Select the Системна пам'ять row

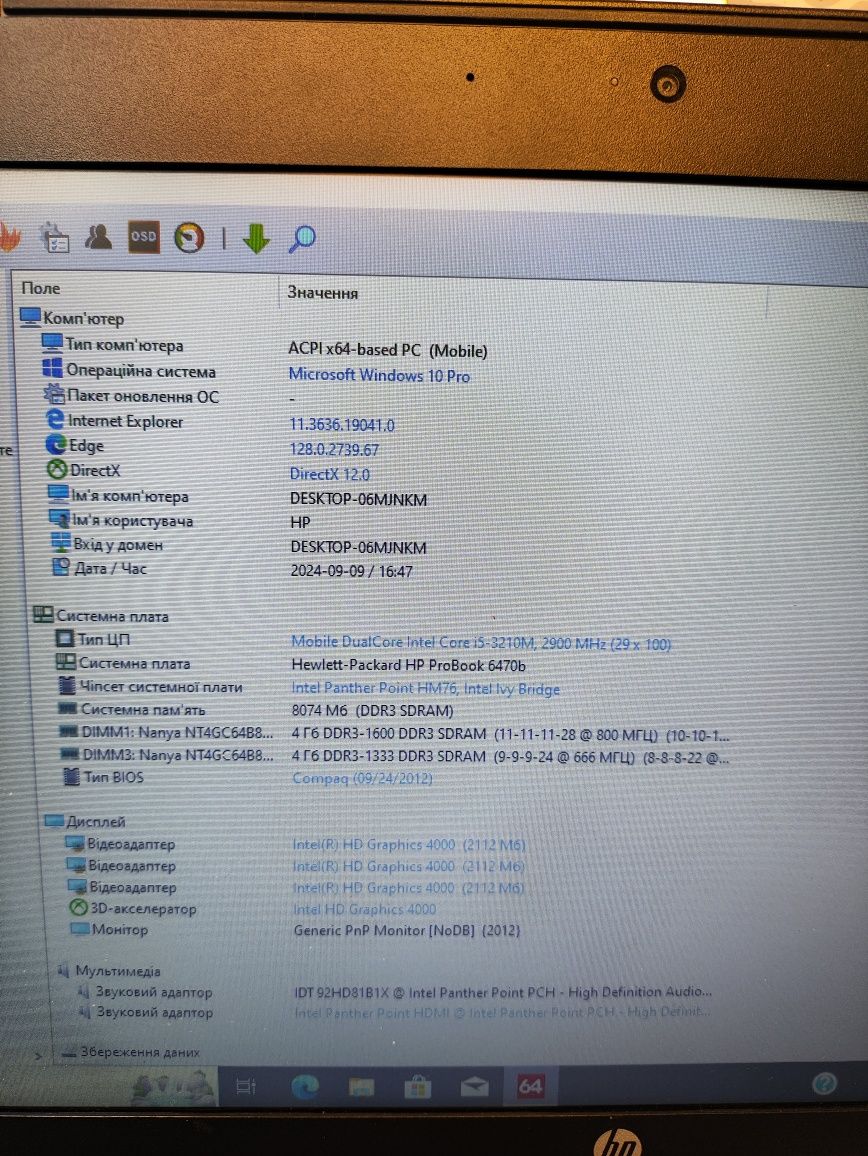coord(132,709)
